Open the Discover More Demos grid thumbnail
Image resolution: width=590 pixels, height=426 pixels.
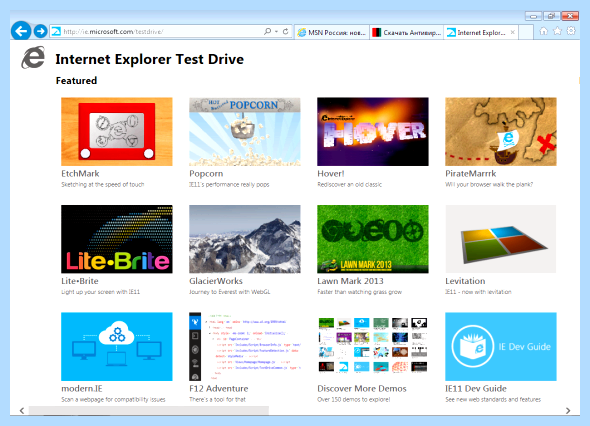[373, 347]
